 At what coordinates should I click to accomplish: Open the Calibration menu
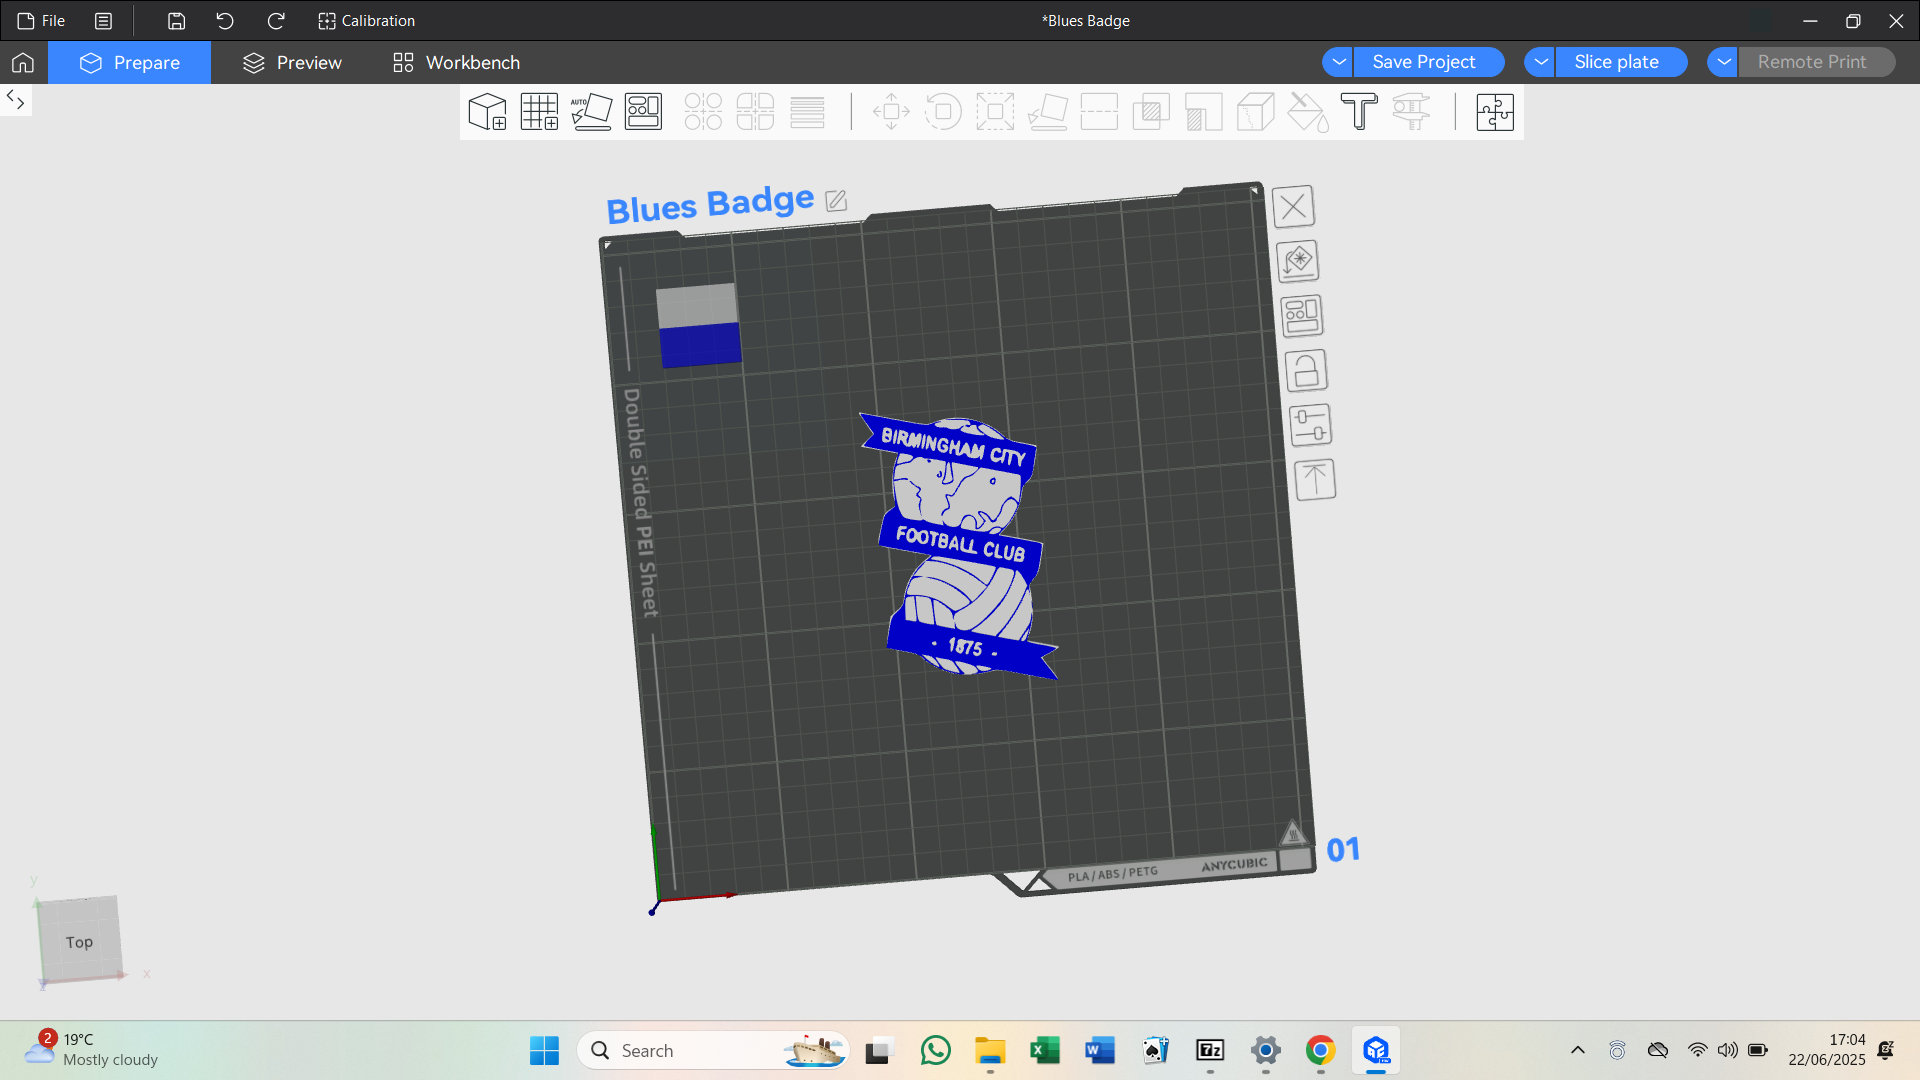pos(366,21)
